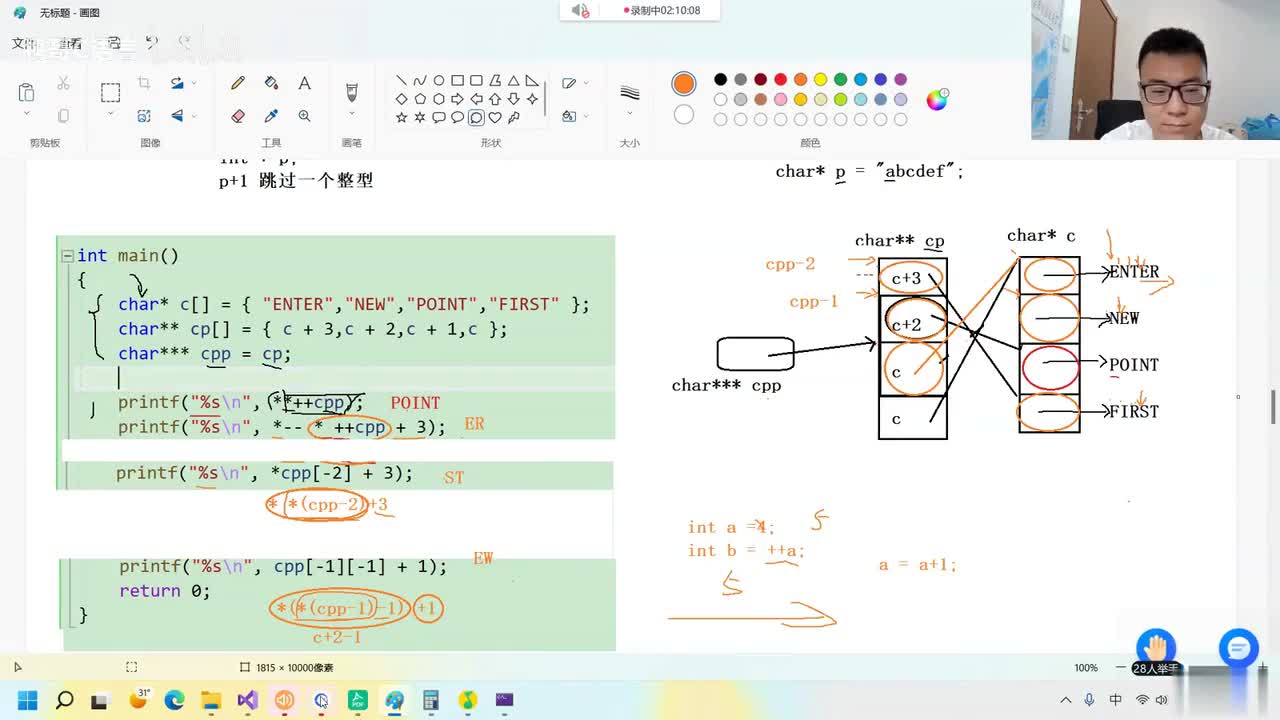Pick the black palette color
Viewport: 1280px width, 720px height.
tap(720, 80)
